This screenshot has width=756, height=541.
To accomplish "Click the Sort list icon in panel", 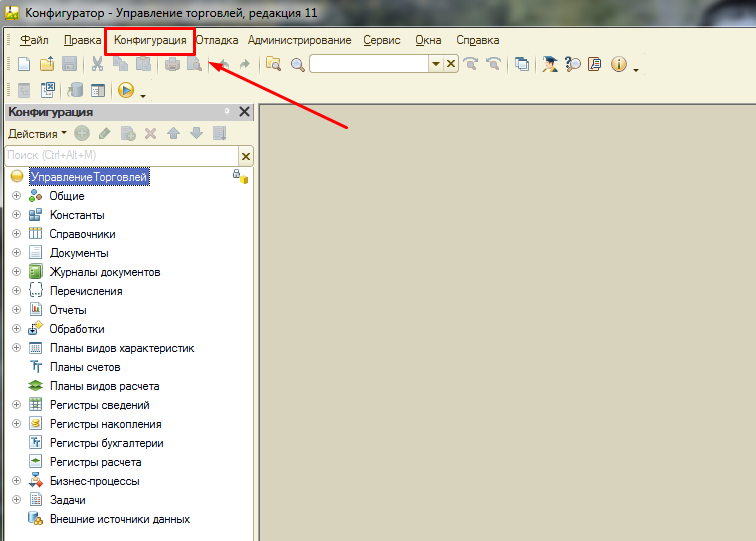I will tap(219, 134).
